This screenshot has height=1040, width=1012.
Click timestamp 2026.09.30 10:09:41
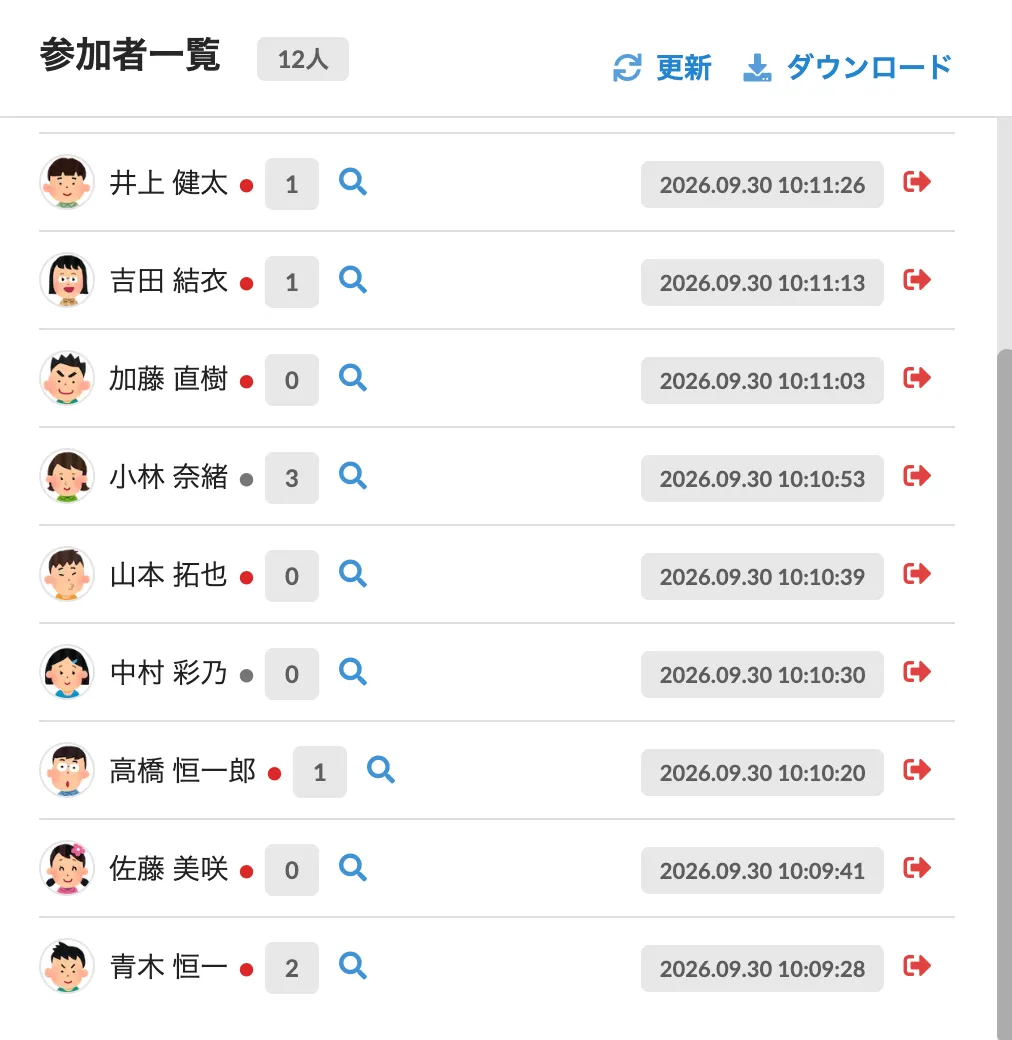(762, 870)
